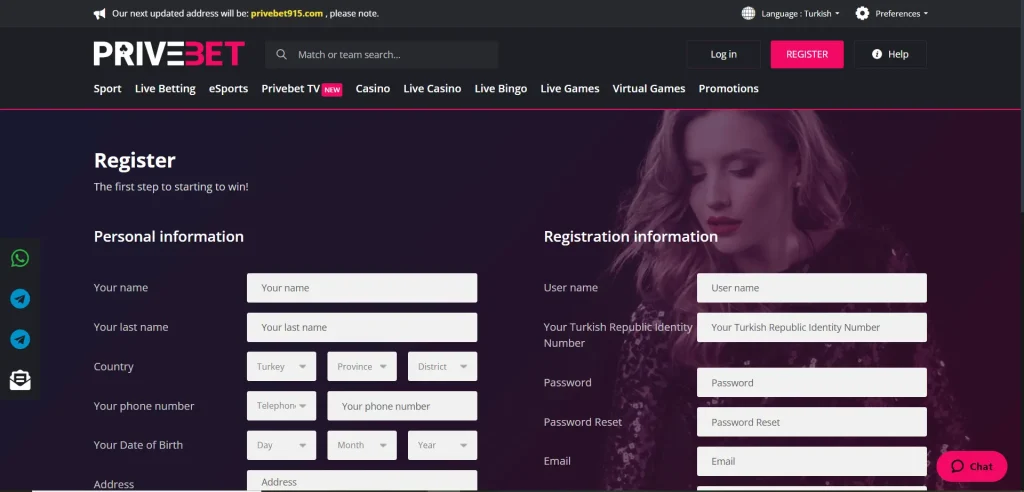
Task: Click the Registration information heading
Action: [x=631, y=237]
